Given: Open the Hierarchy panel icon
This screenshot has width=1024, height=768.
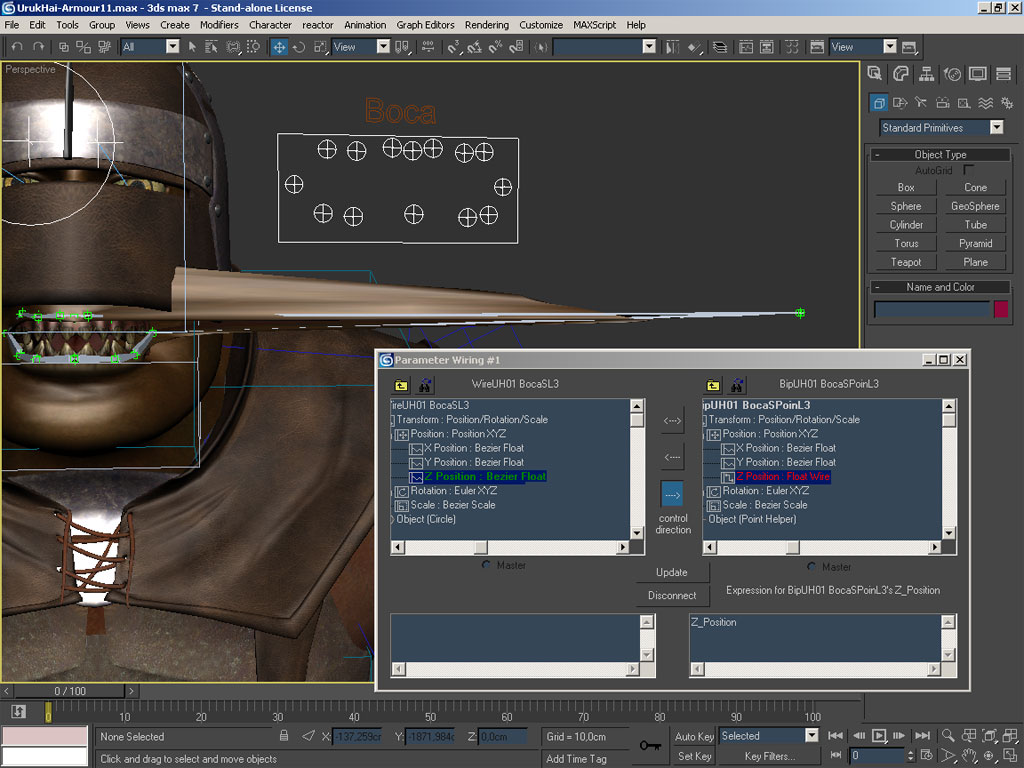Looking at the screenshot, I should [927, 74].
